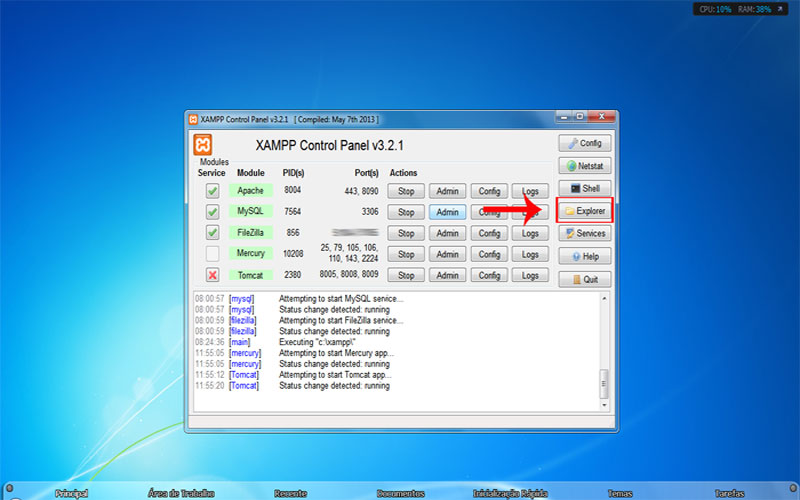This screenshot has width=800, height=500.
Task: Open the FileZilla Logs dropdown
Action: pyautogui.click(x=530, y=233)
